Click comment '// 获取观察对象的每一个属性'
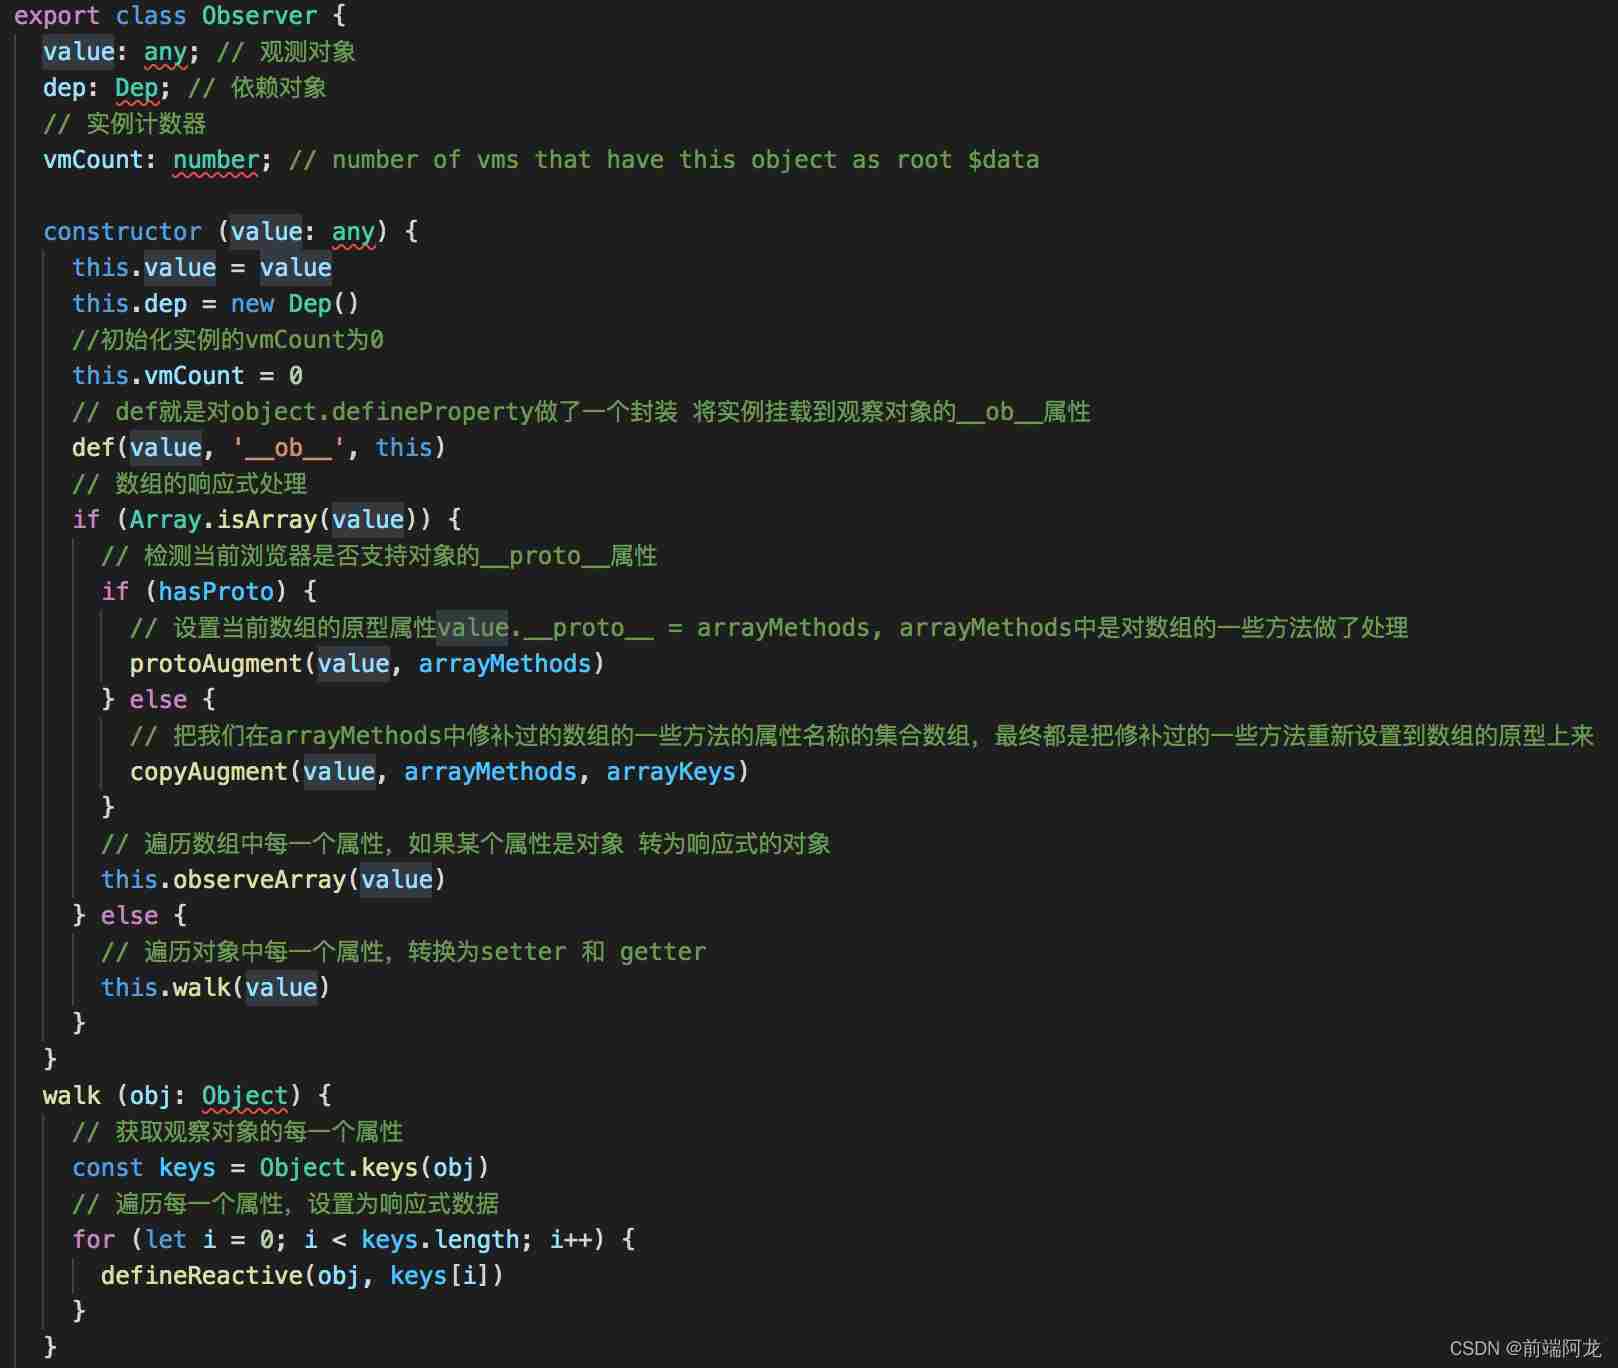The image size is (1618, 1368). click(238, 1132)
